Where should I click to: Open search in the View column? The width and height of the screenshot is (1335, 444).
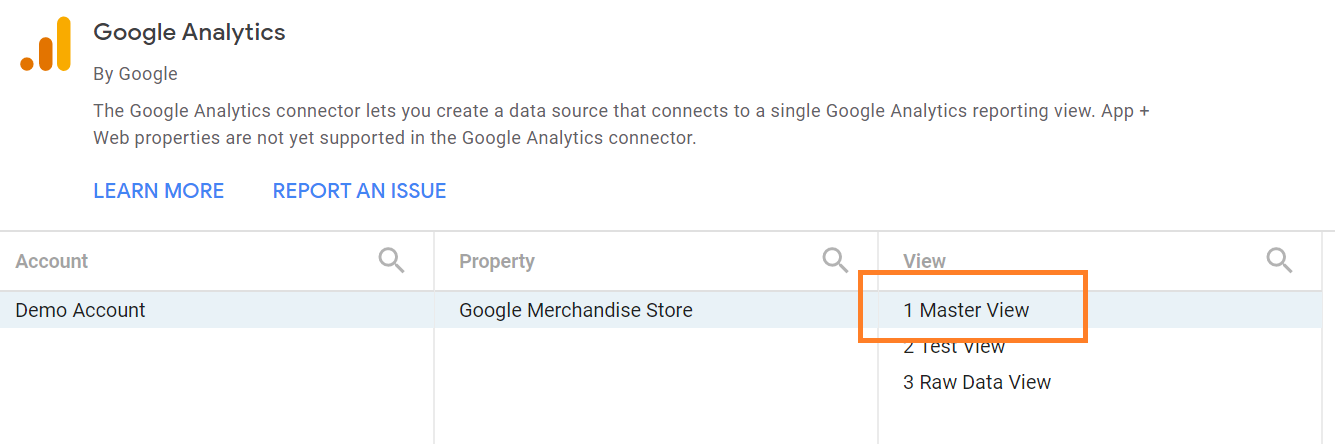(x=1279, y=261)
